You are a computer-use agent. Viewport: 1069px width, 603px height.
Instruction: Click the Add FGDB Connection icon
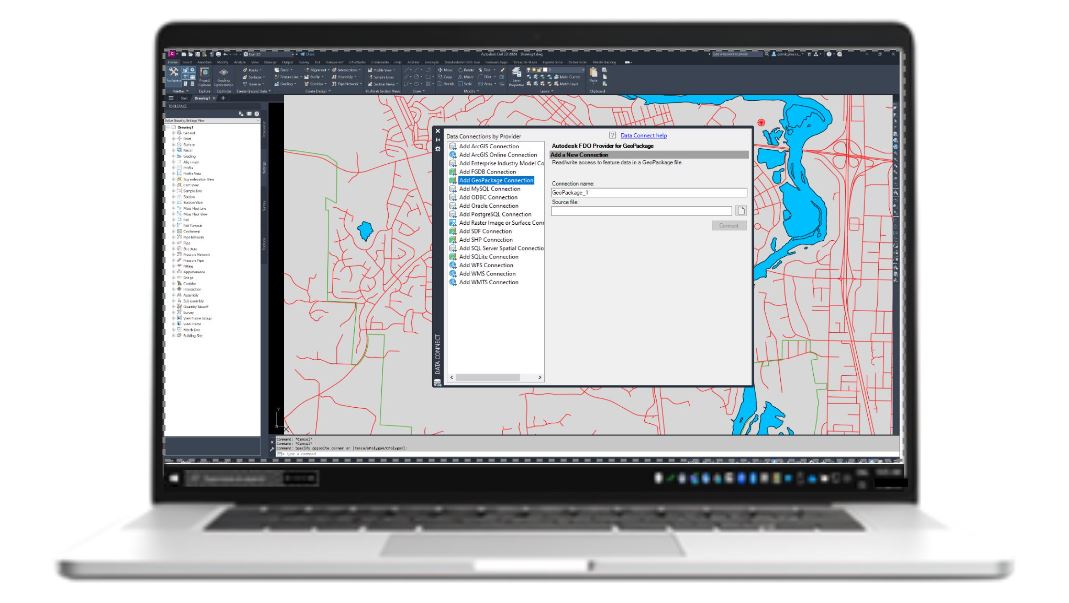(453, 172)
